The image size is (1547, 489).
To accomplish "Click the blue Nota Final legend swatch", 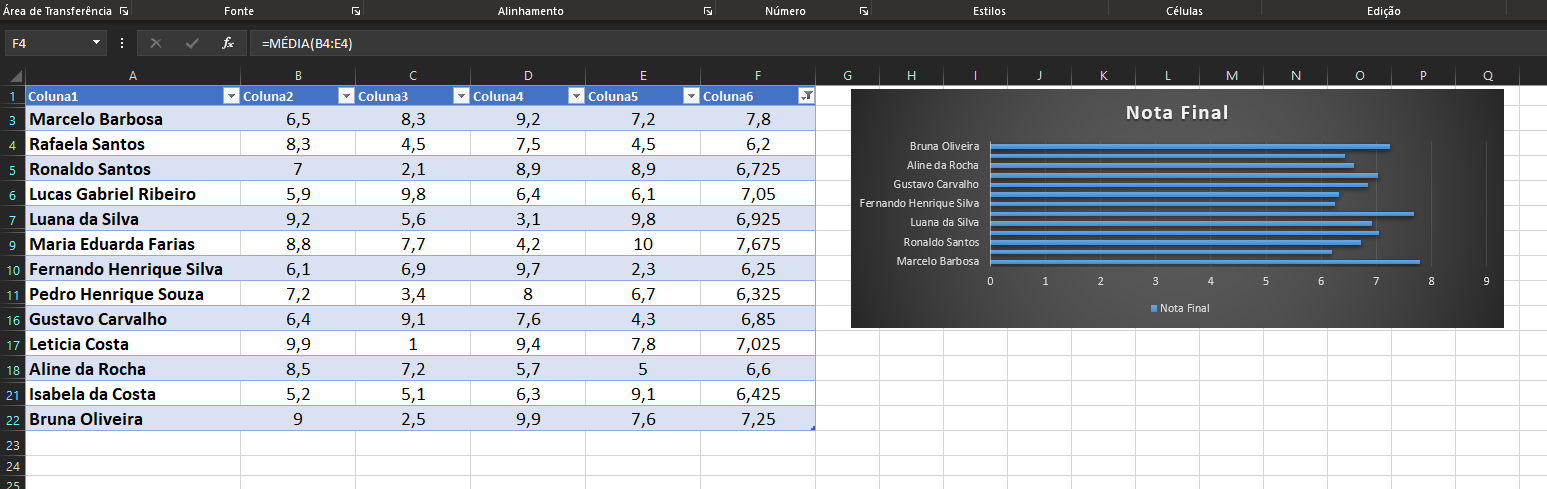I will coord(1155,308).
